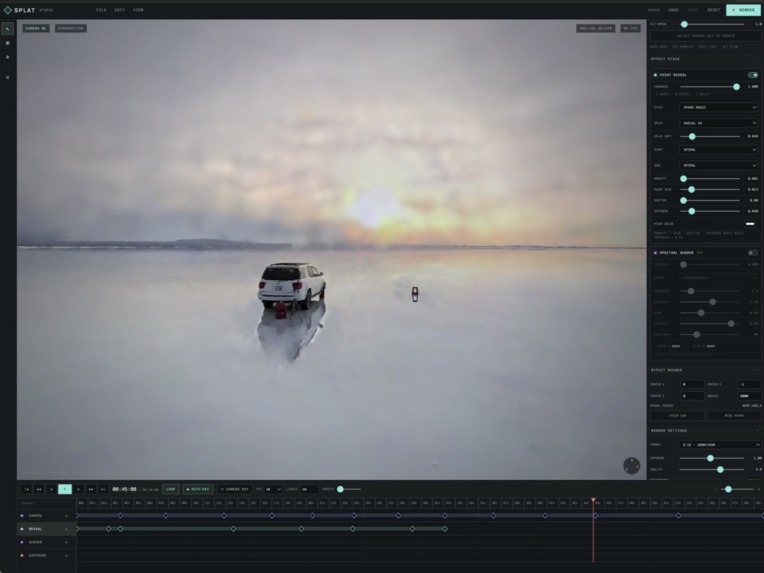This screenshot has width=764, height=573.
Task: Click the Camera Key button
Action: tap(235, 489)
